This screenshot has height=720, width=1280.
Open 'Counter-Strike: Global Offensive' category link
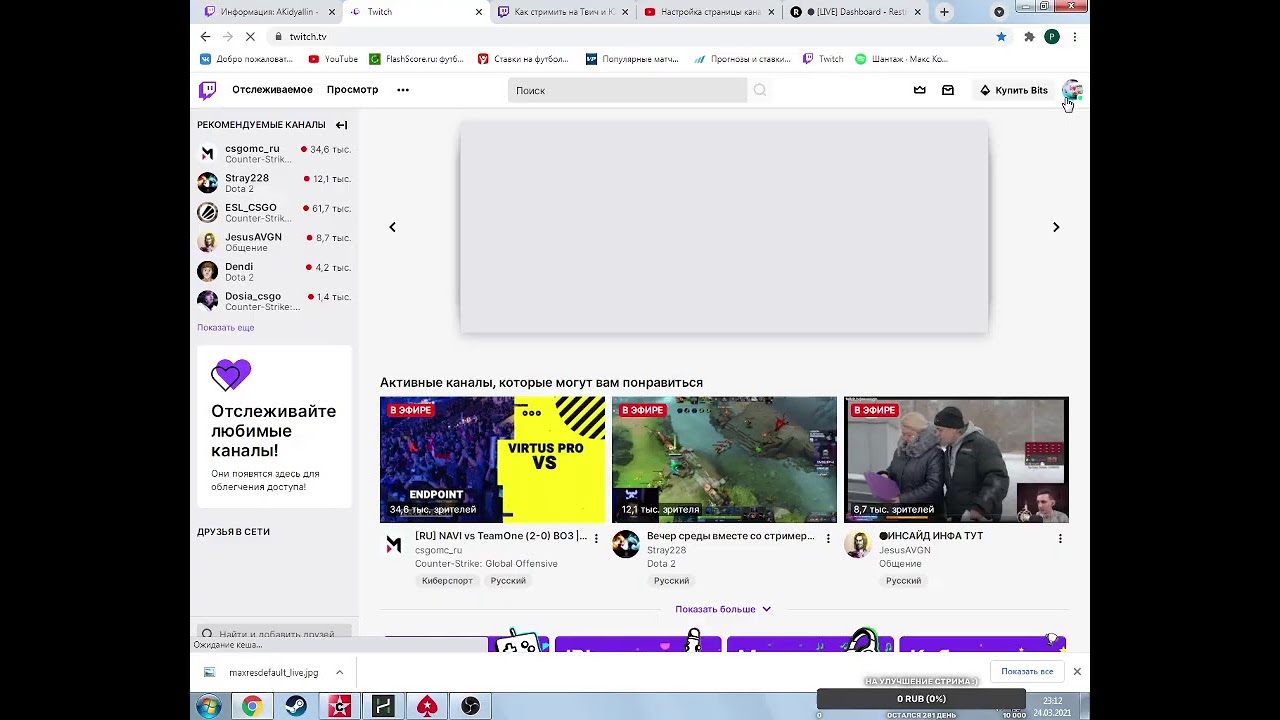(x=486, y=564)
